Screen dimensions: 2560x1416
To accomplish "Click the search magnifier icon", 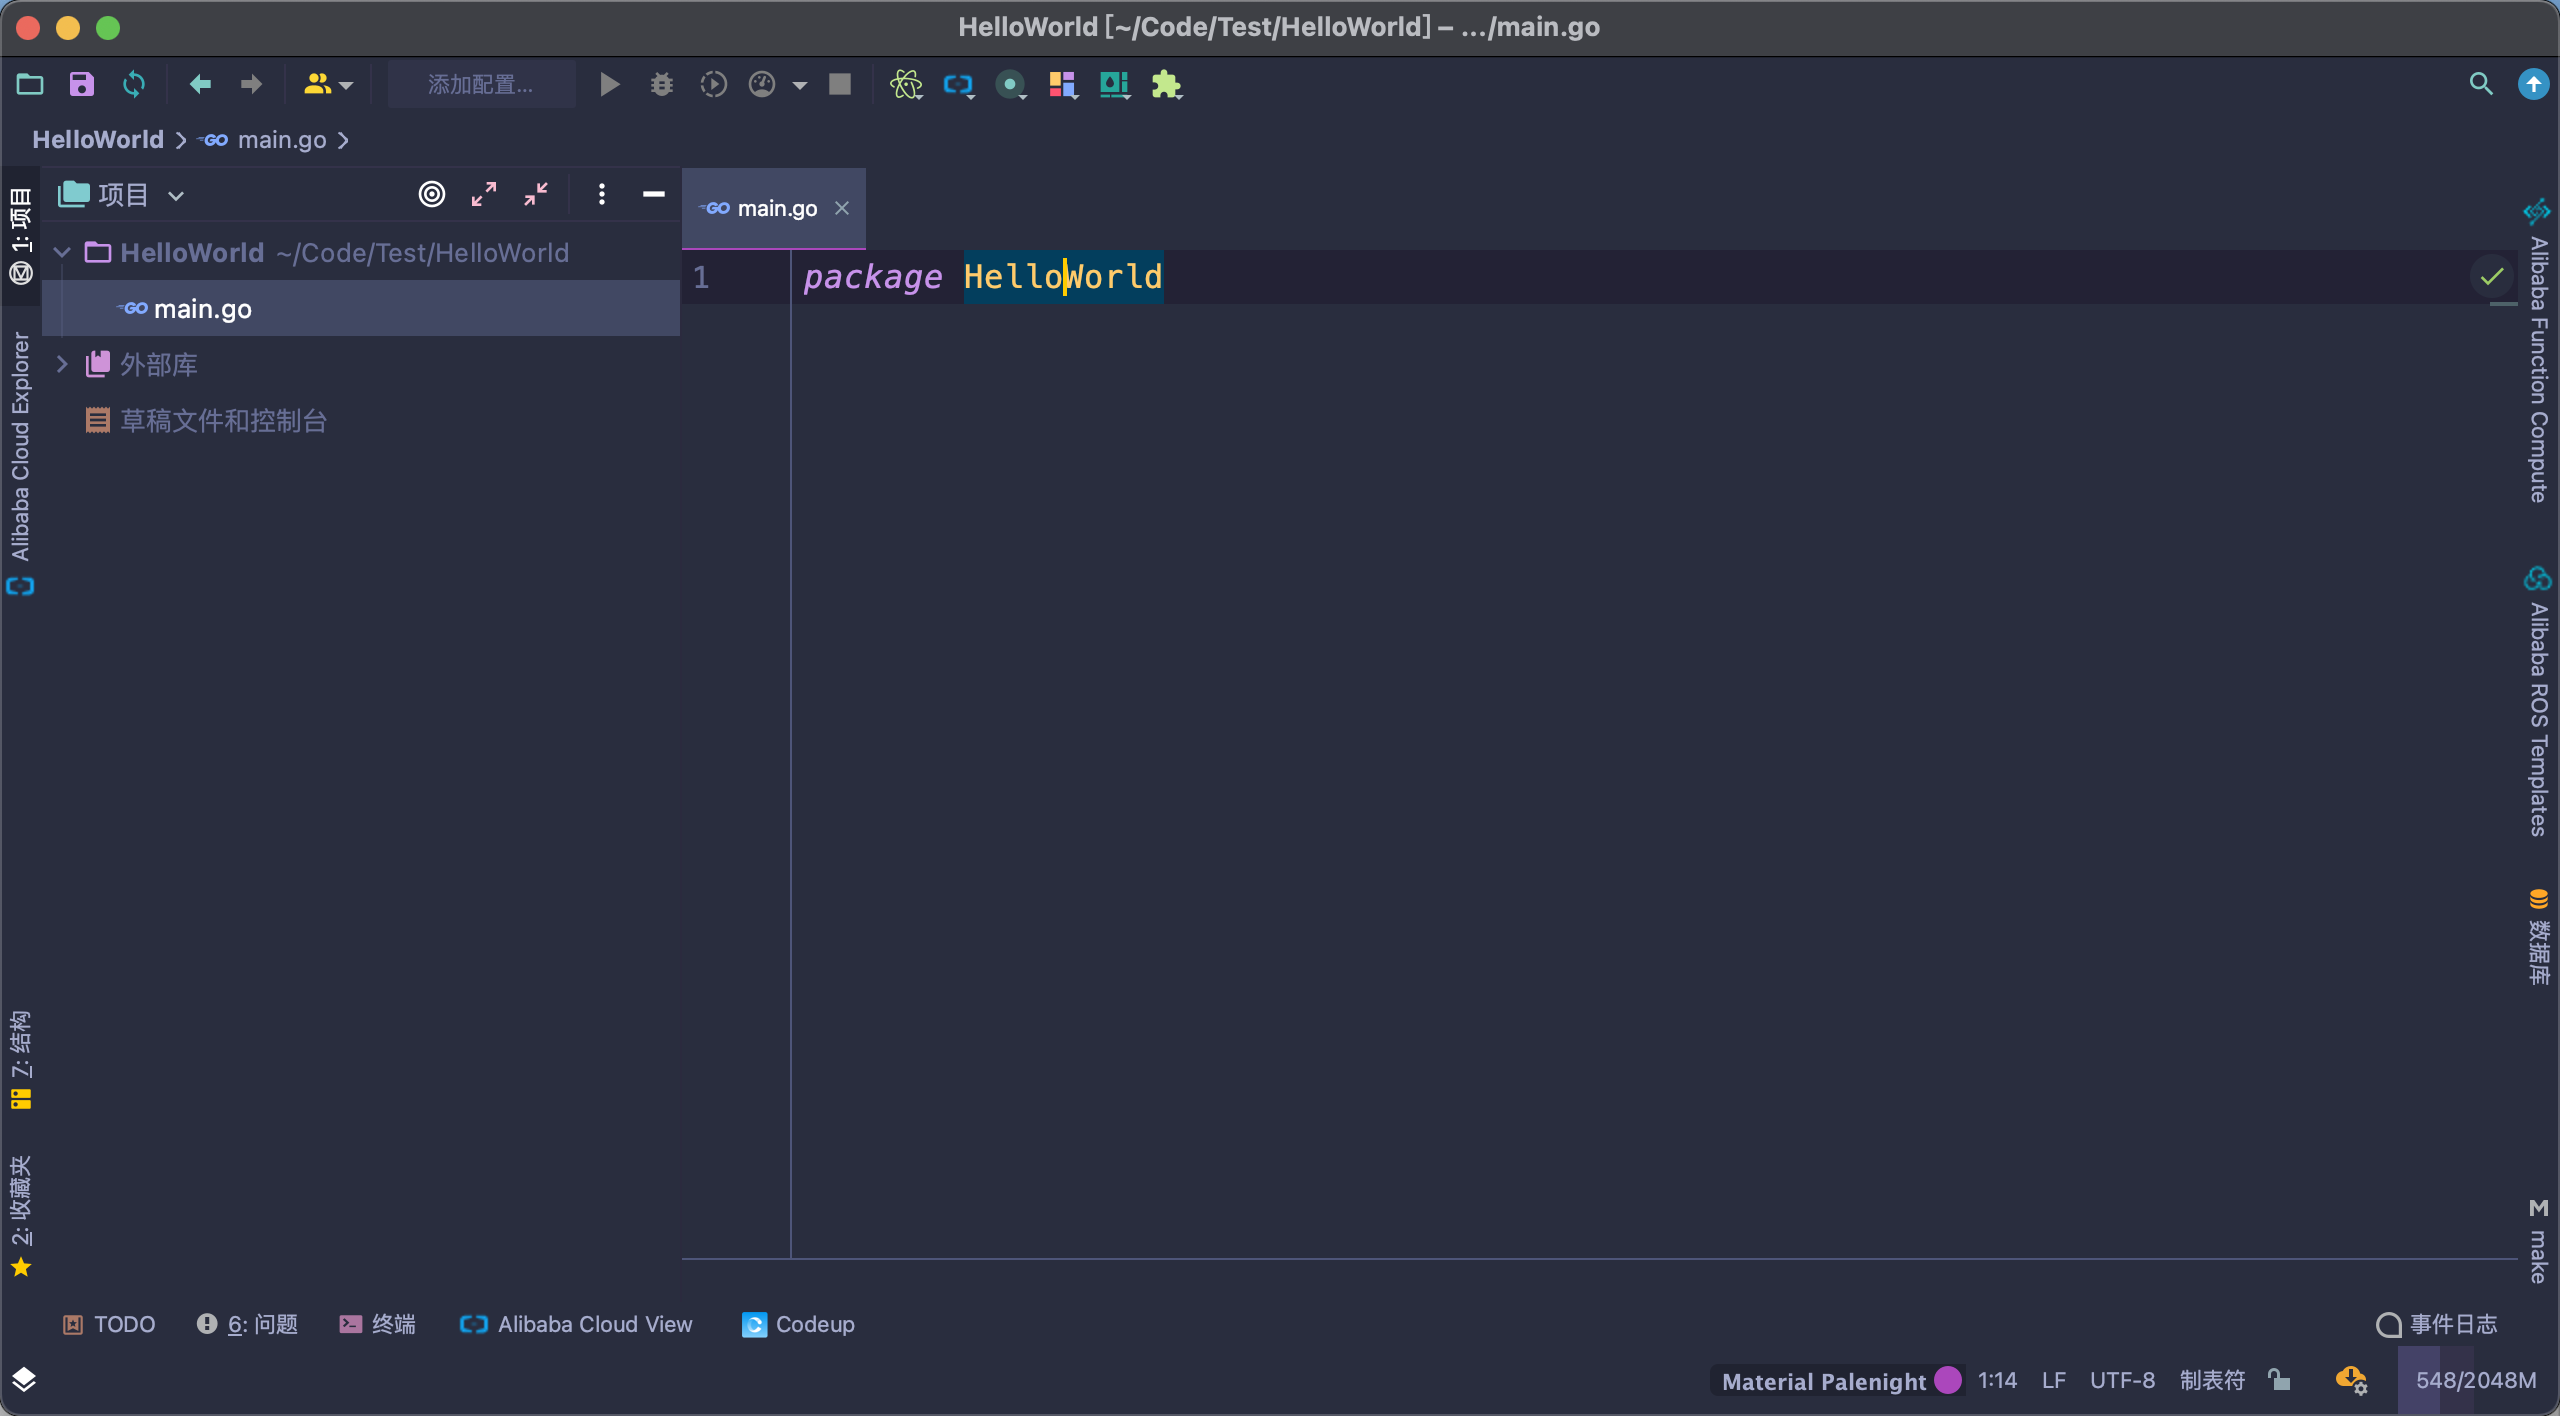I will pos(2481,84).
